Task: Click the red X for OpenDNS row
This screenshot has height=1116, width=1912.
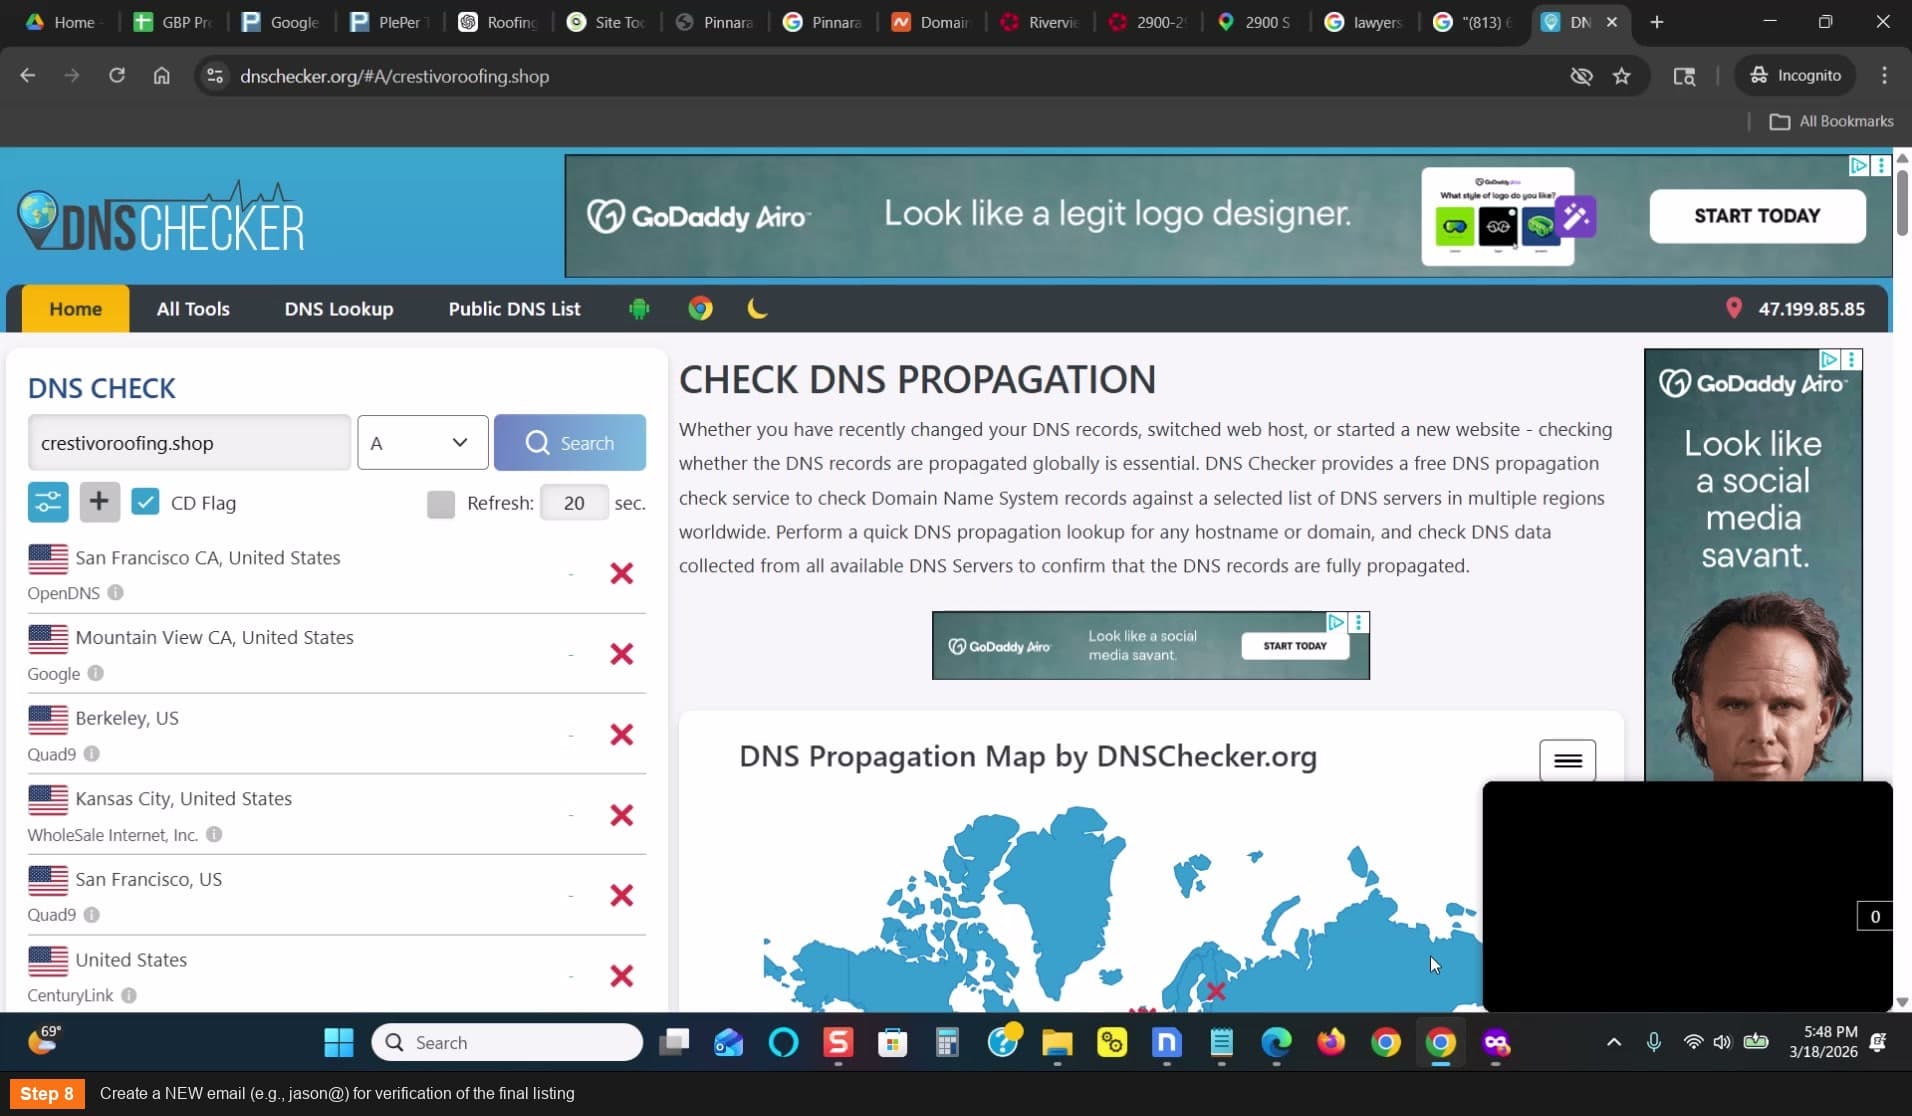Action: tap(622, 573)
